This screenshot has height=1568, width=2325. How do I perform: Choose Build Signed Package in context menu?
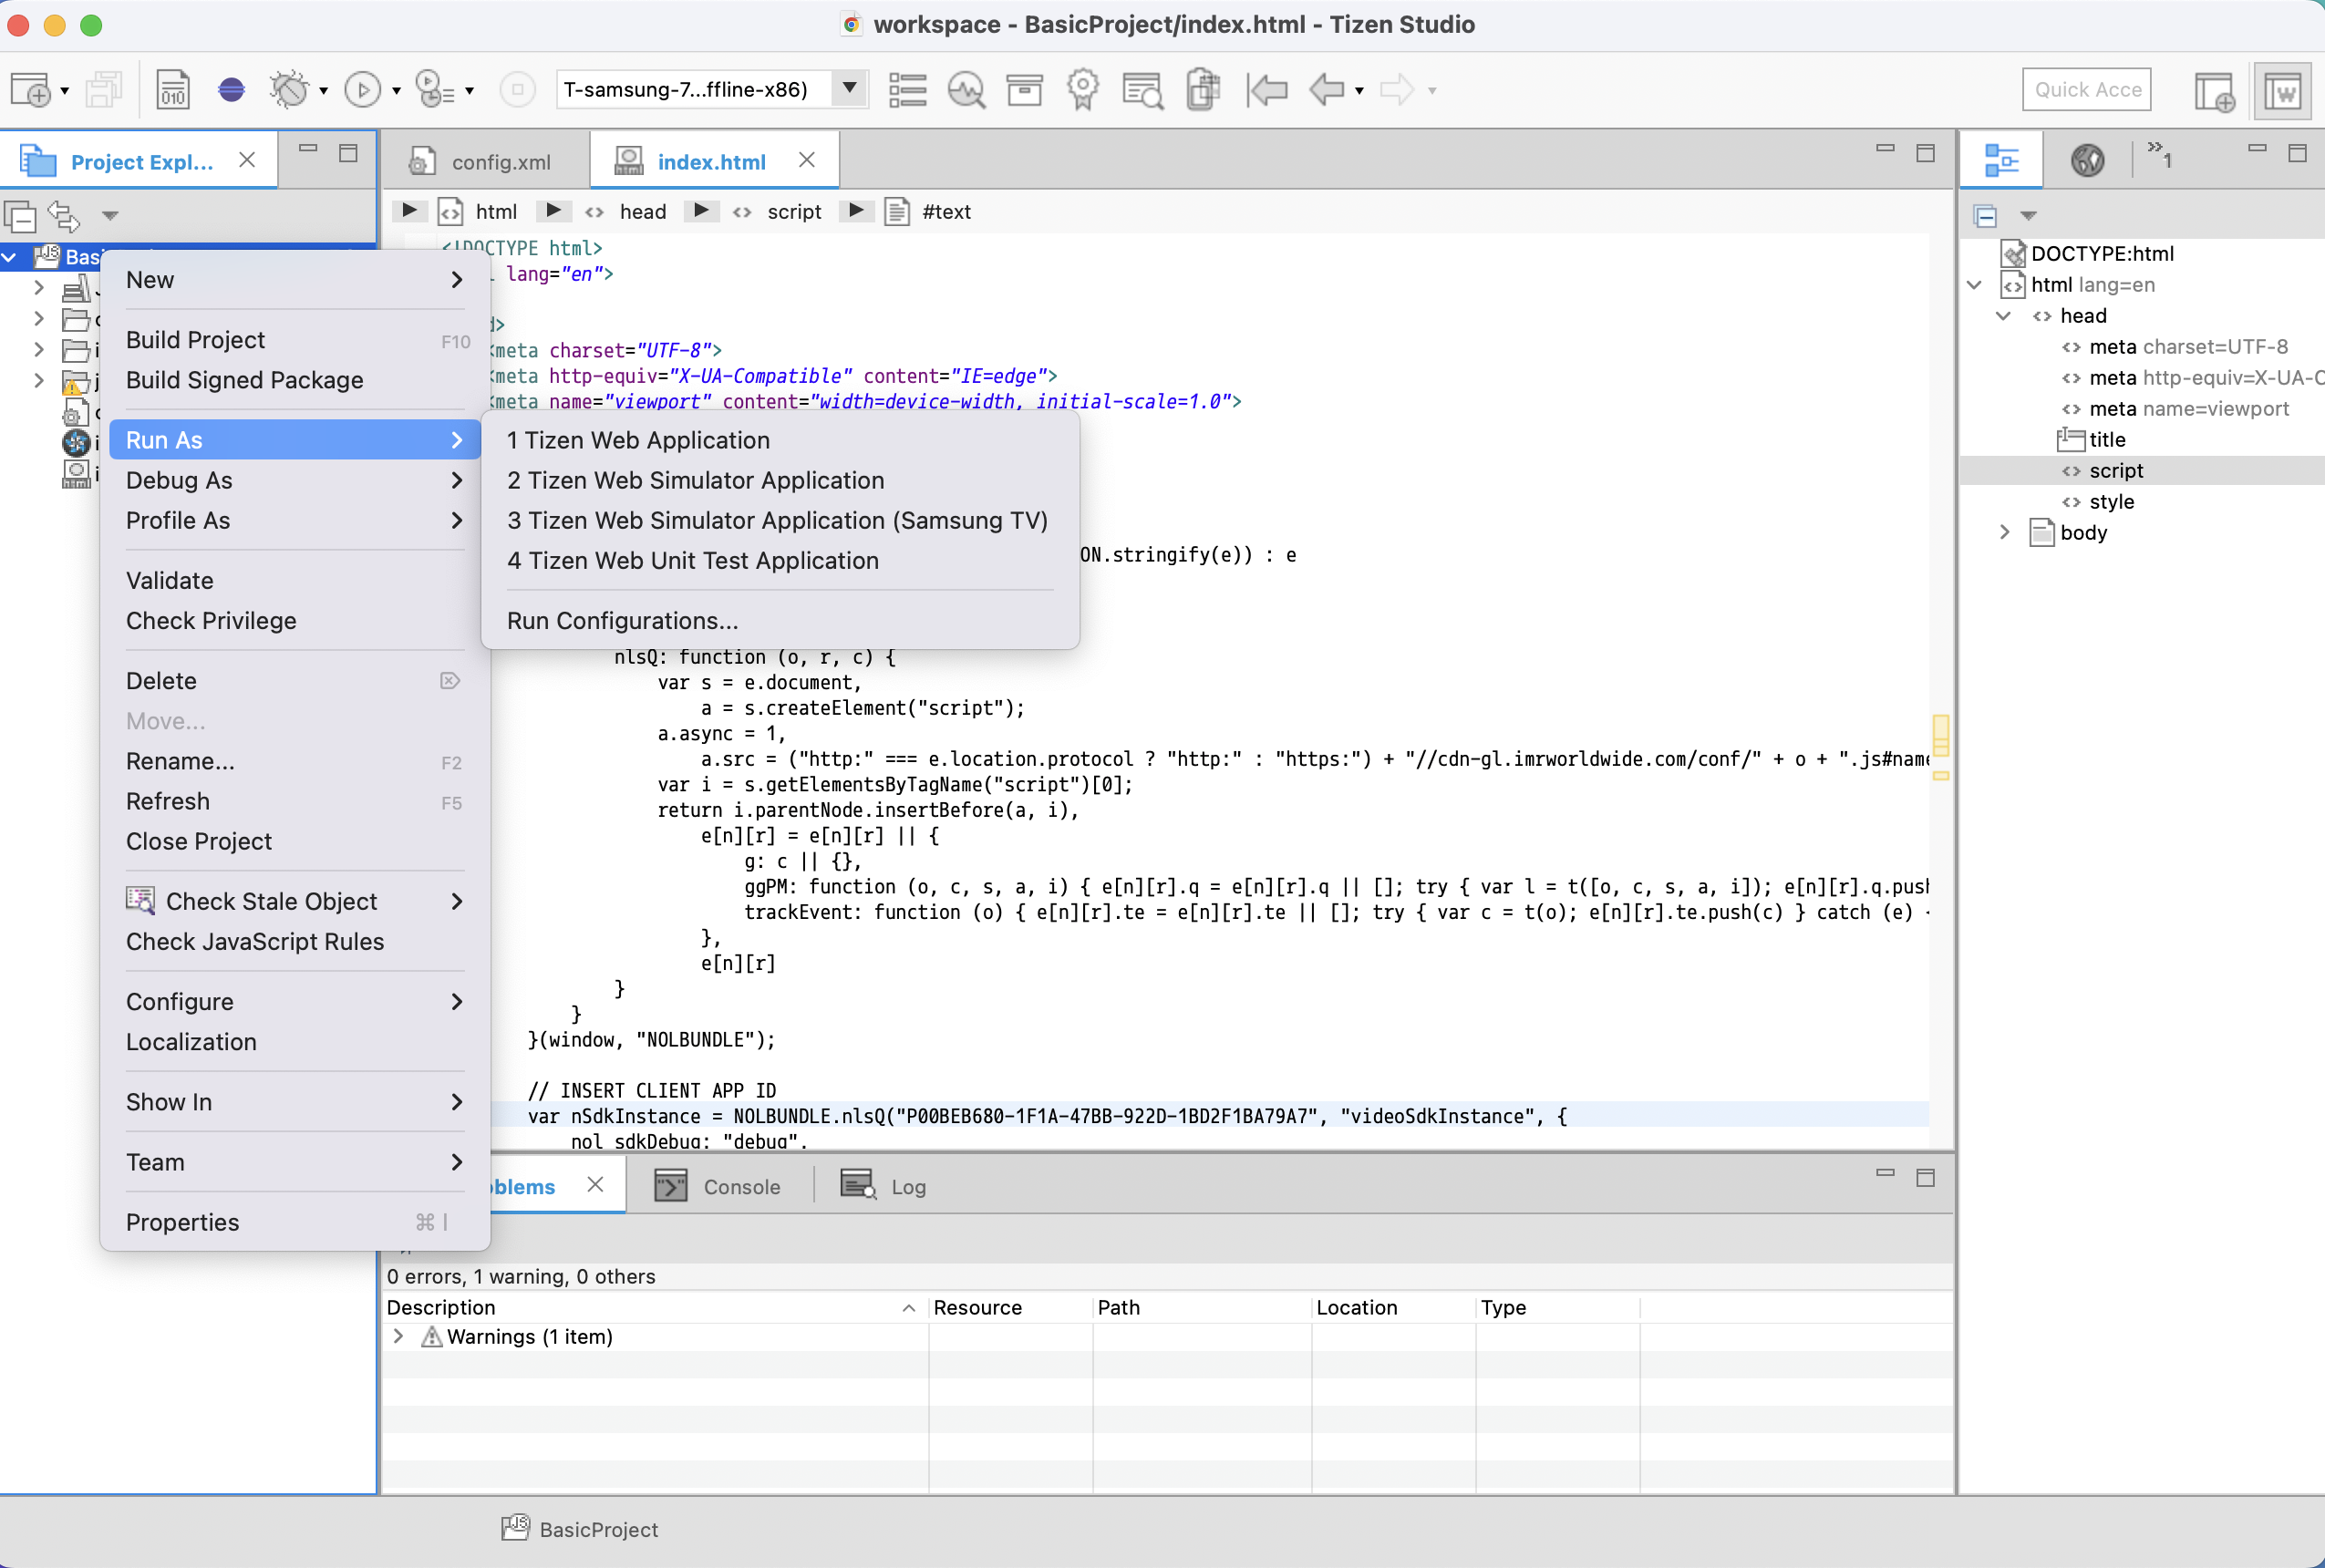245,380
